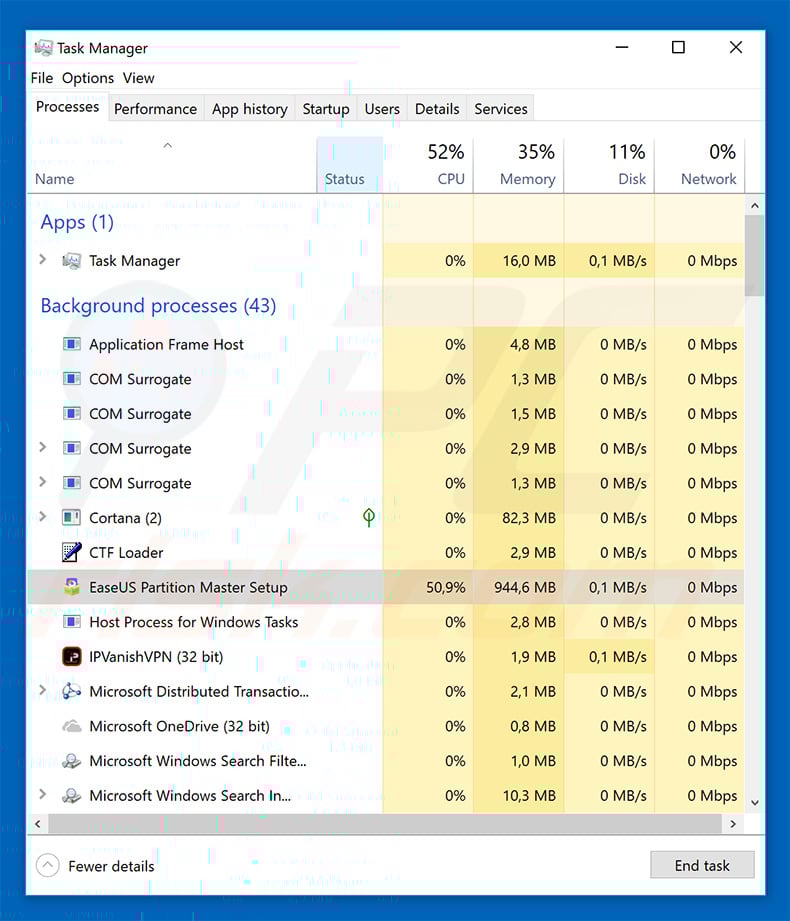This screenshot has width=790, height=921.
Task: Switch to the Details tab
Action: 437,109
